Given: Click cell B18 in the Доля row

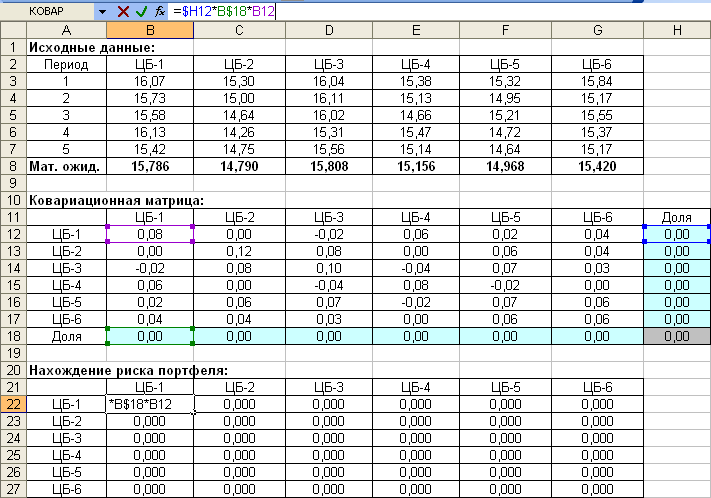Looking at the screenshot, I should pos(149,336).
